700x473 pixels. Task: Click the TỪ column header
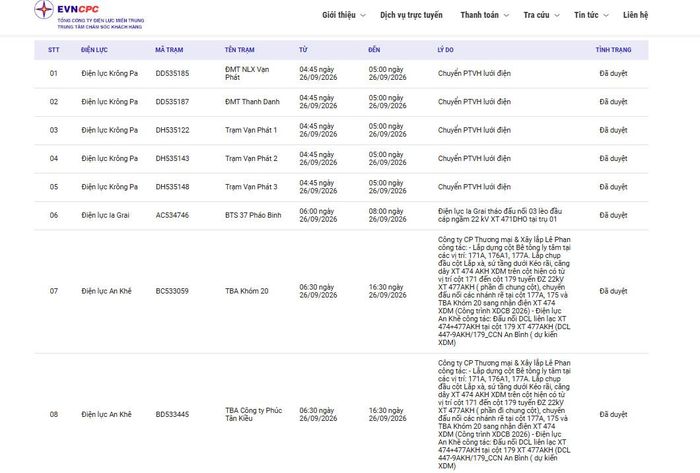pyautogui.click(x=303, y=50)
